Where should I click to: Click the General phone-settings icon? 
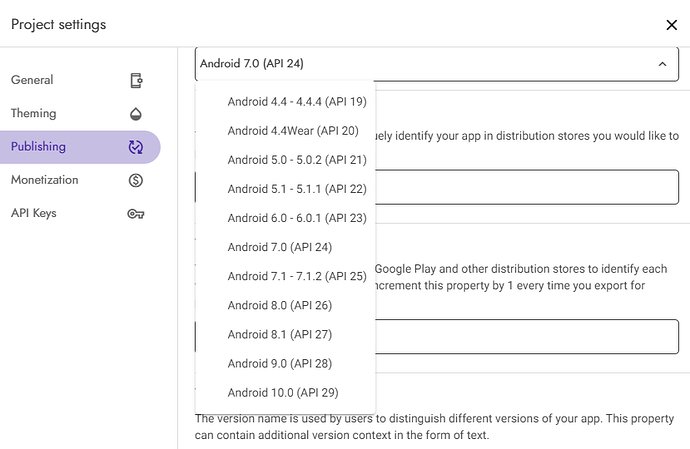136,81
